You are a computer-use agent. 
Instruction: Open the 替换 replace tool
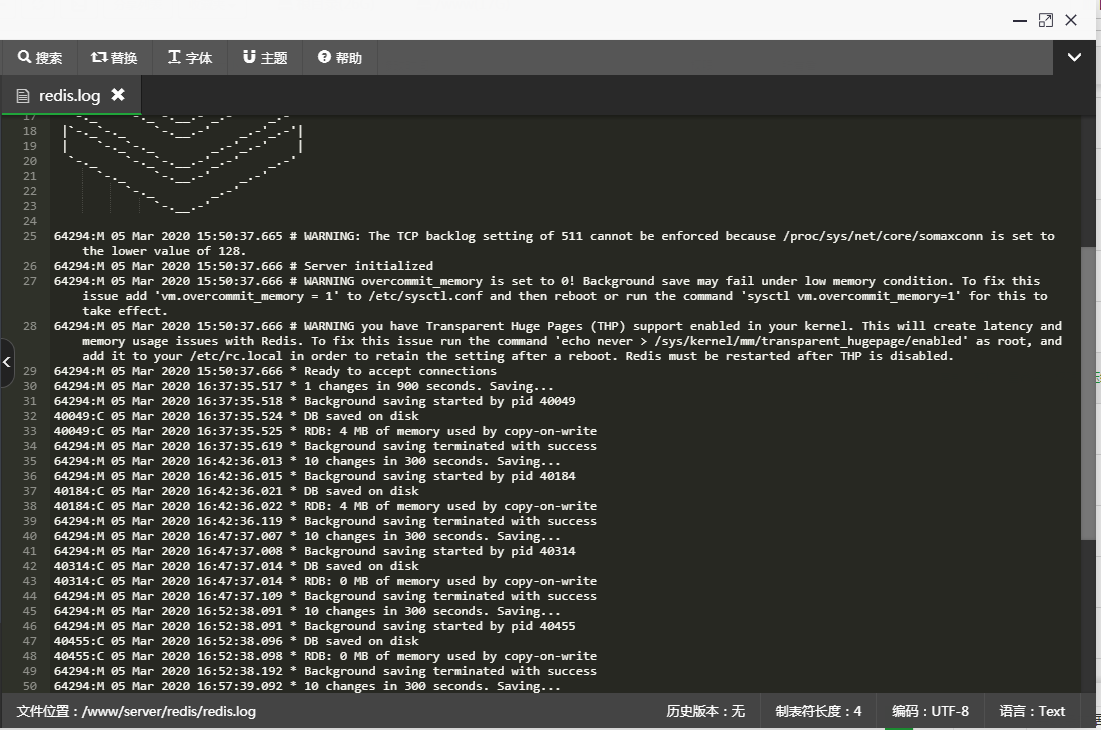[114, 58]
